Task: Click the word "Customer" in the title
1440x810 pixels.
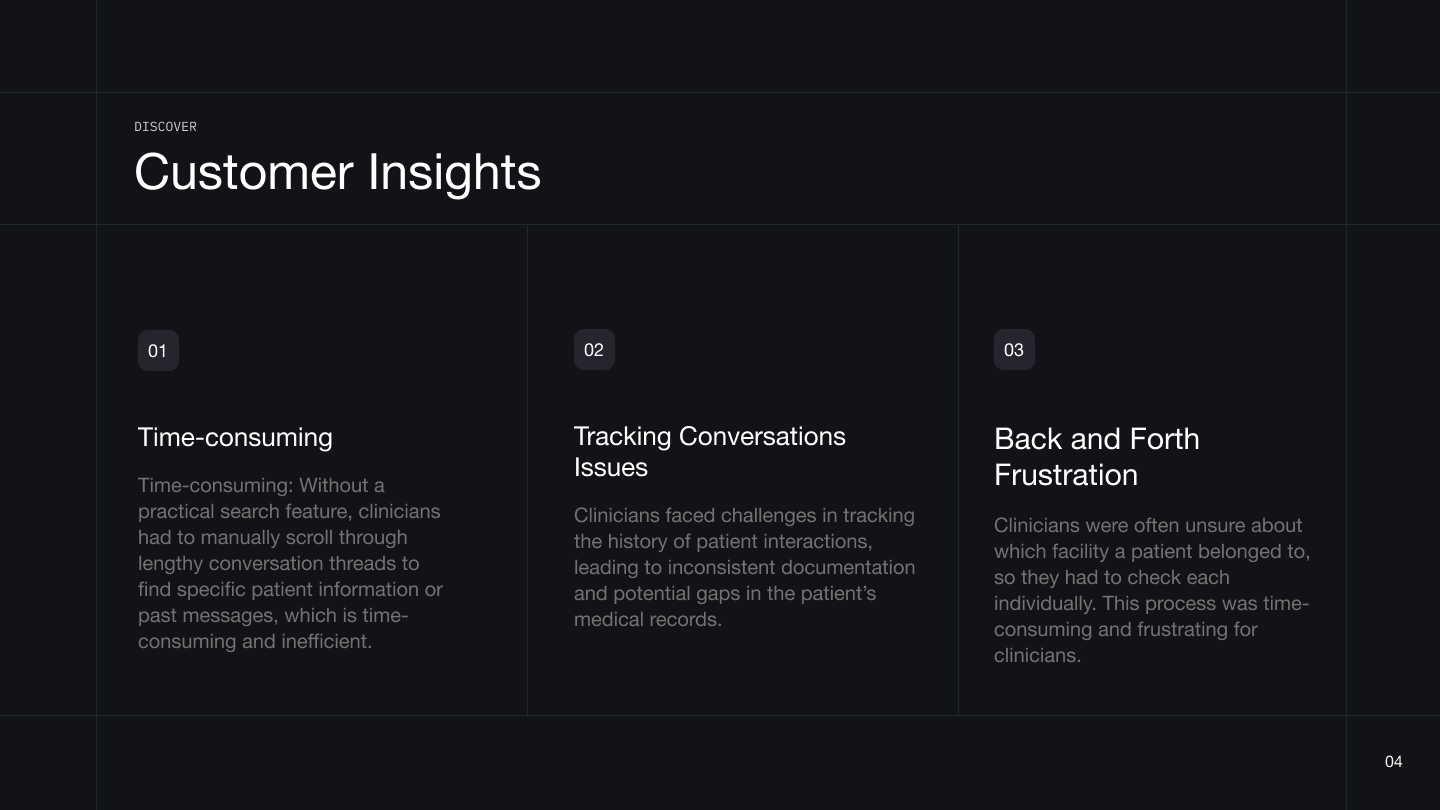Action: pyautogui.click(x=244, y=172)
